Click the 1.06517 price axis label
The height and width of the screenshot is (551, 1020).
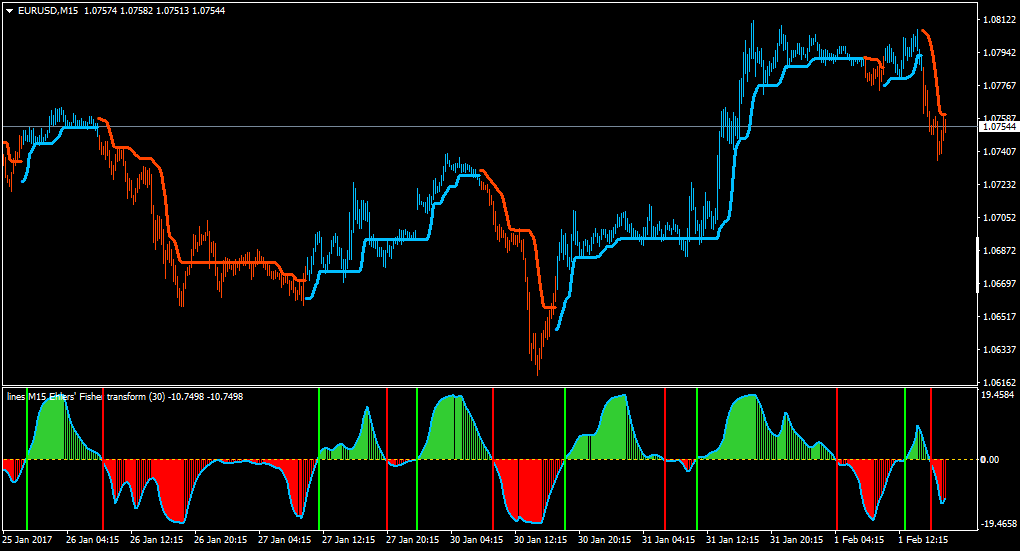point(999,317)
